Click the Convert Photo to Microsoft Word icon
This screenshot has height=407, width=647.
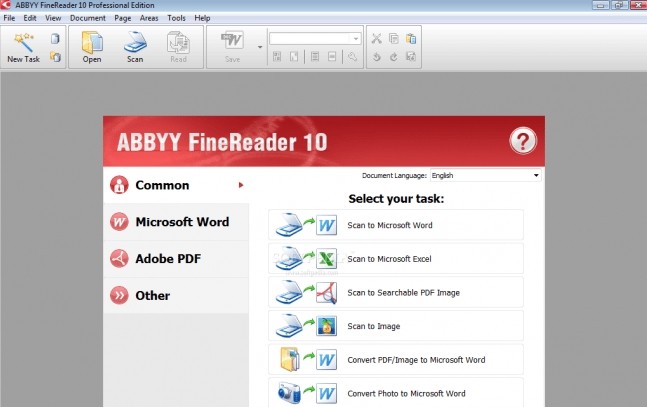point(308,392)
